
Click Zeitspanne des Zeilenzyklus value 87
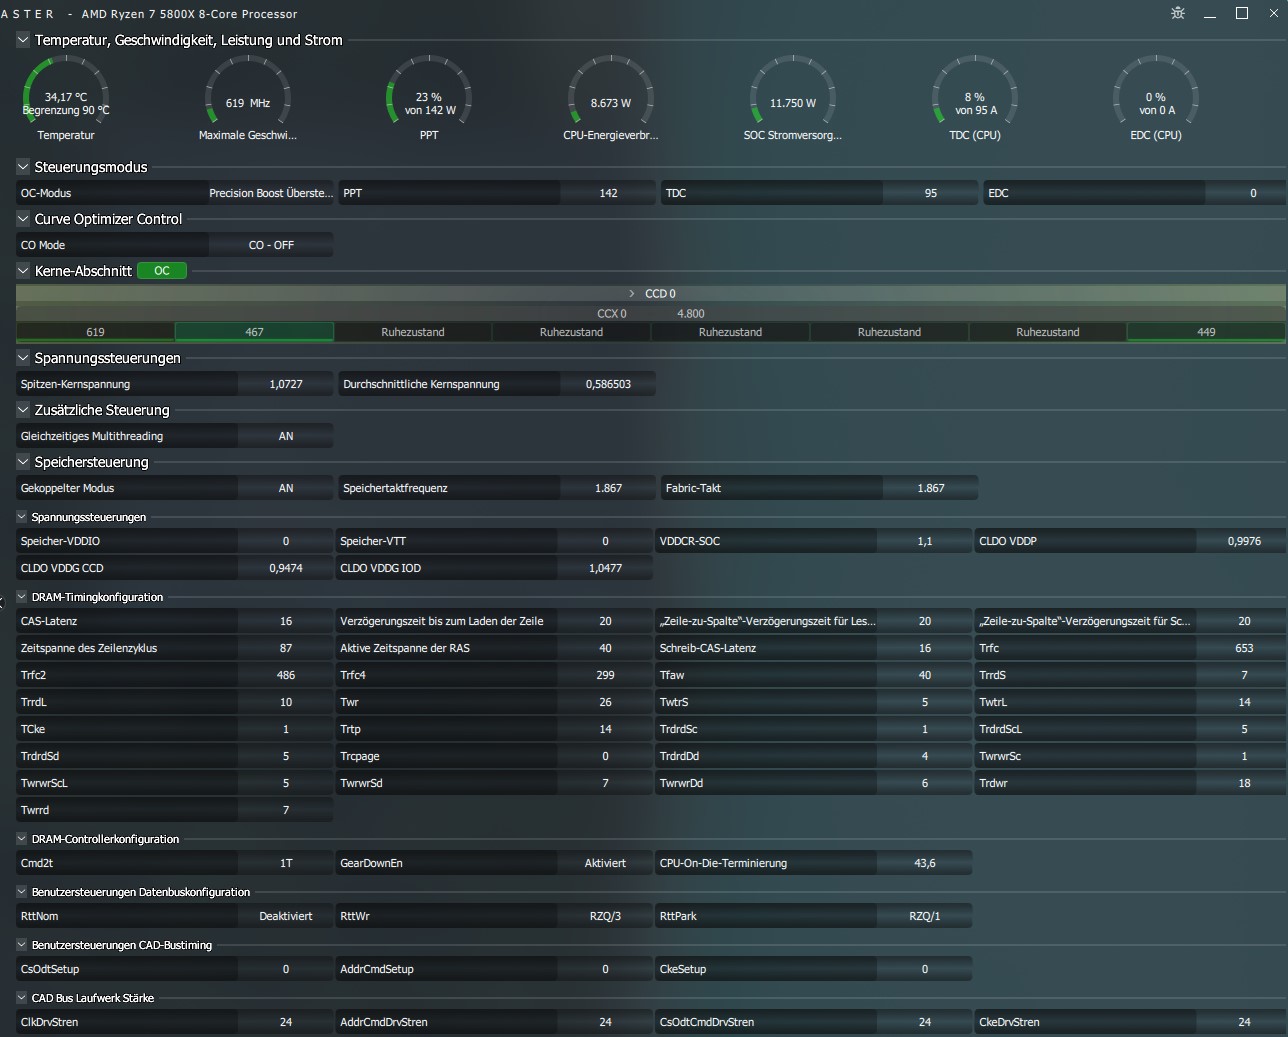click(286, 648)
